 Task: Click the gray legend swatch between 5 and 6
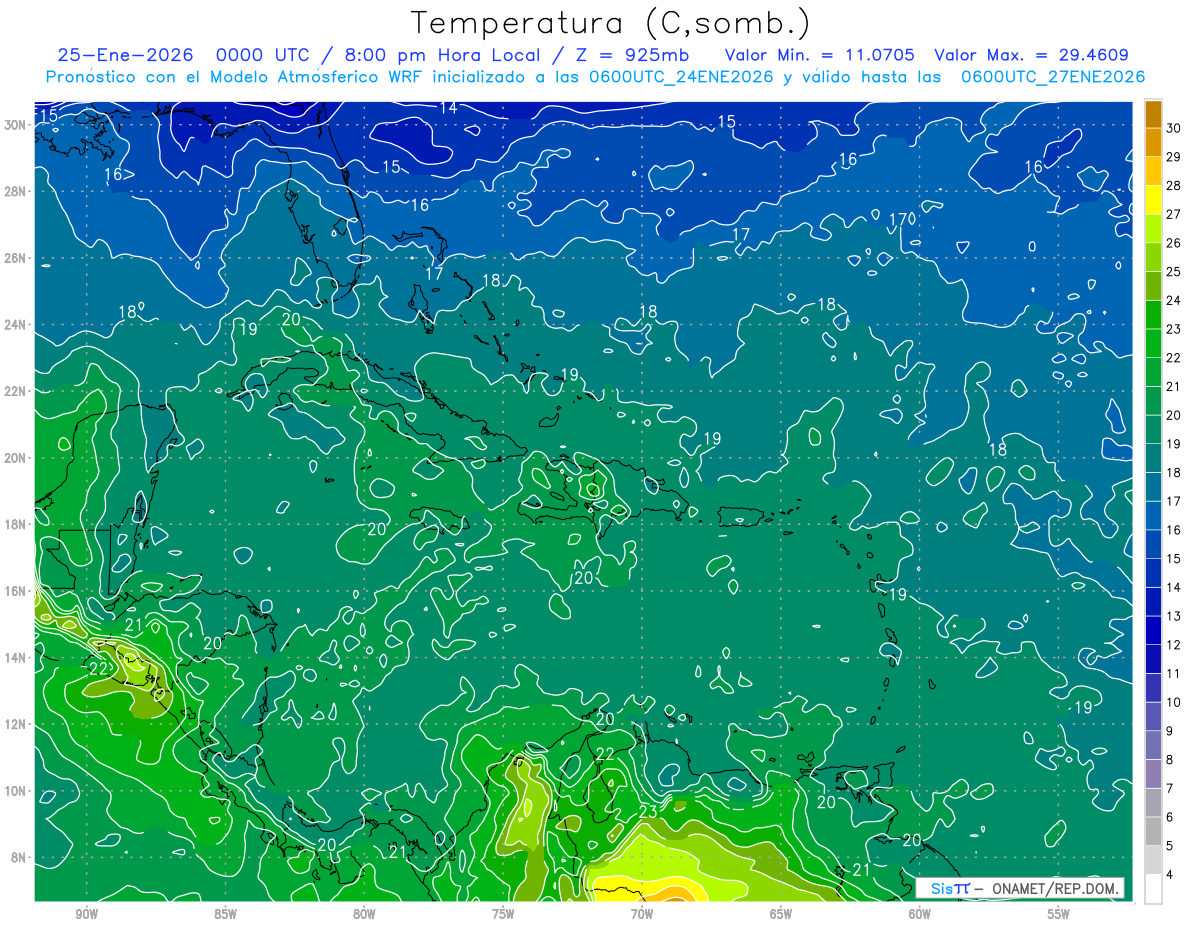tap(1153, 832)
